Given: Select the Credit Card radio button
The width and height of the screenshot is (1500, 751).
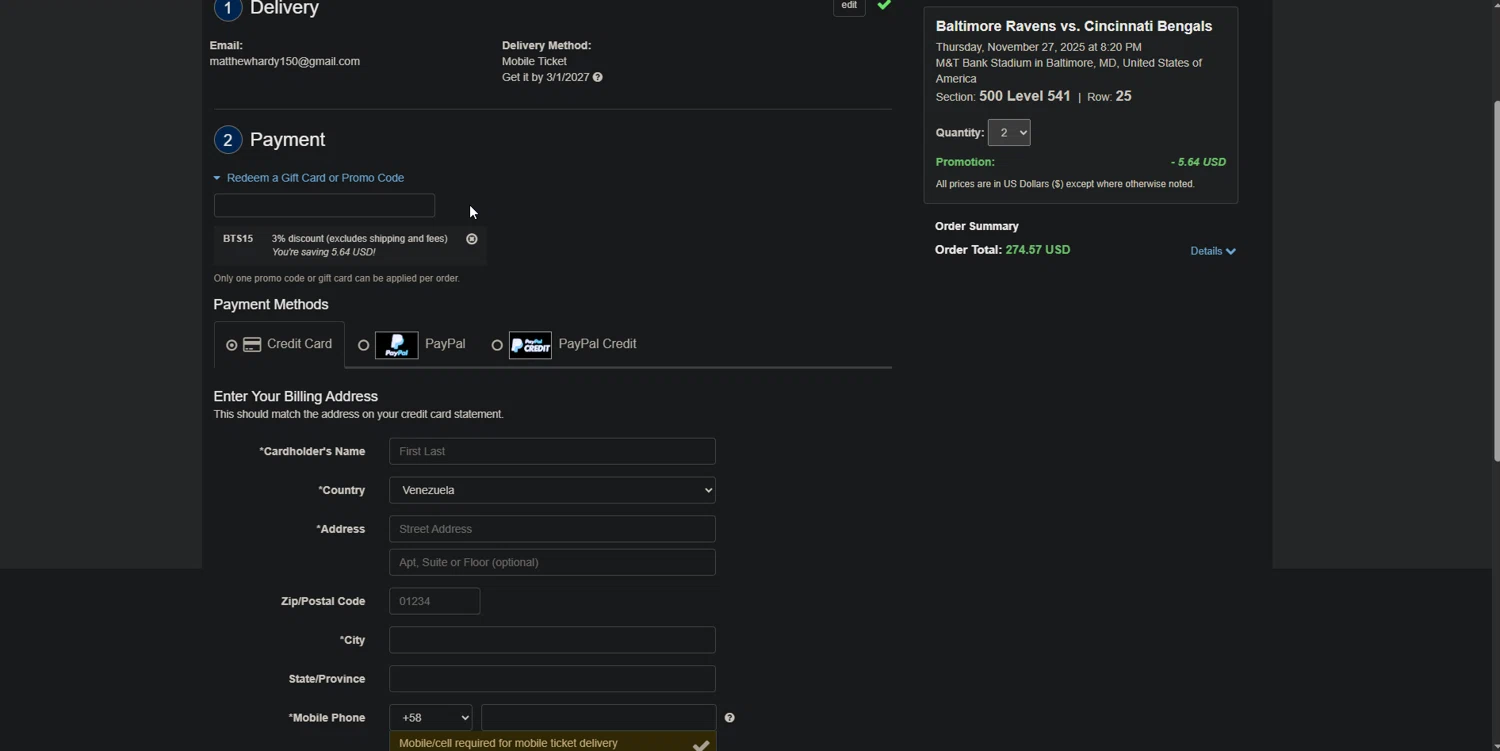Looking at the screenshot, I should pos(232,345).
